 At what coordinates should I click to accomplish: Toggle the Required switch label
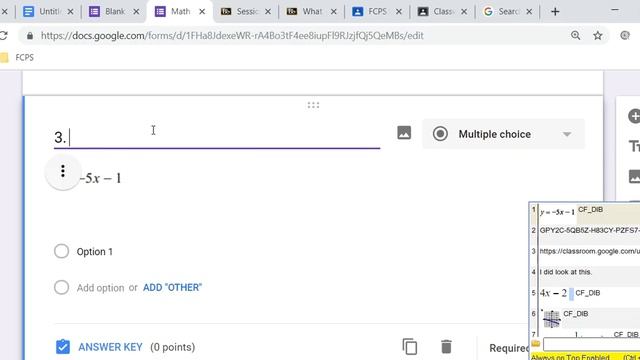coord(509,348)
